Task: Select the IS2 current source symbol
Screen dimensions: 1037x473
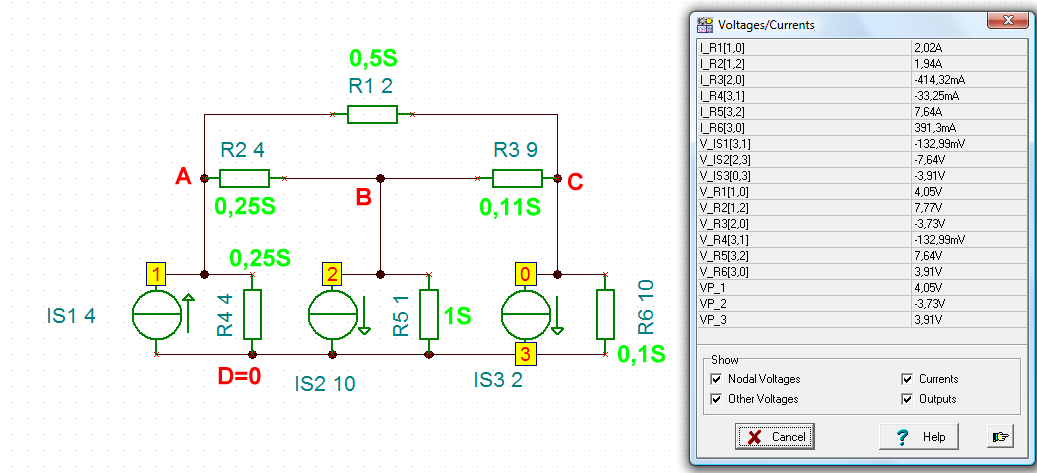Action: click(x=333, y=315)
